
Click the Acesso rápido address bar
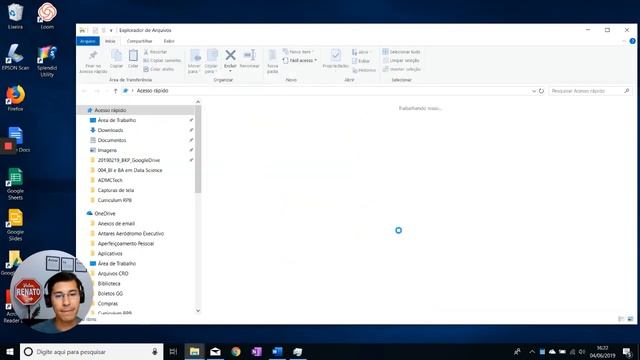[x=329, y=91]
